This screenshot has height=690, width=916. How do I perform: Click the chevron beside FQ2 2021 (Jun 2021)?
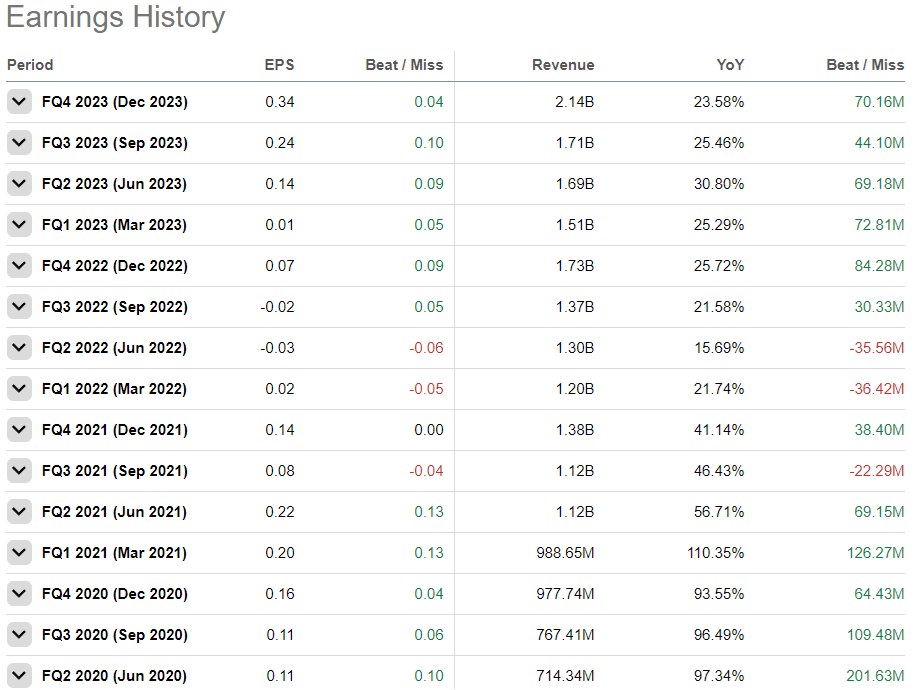coord(19,511)
